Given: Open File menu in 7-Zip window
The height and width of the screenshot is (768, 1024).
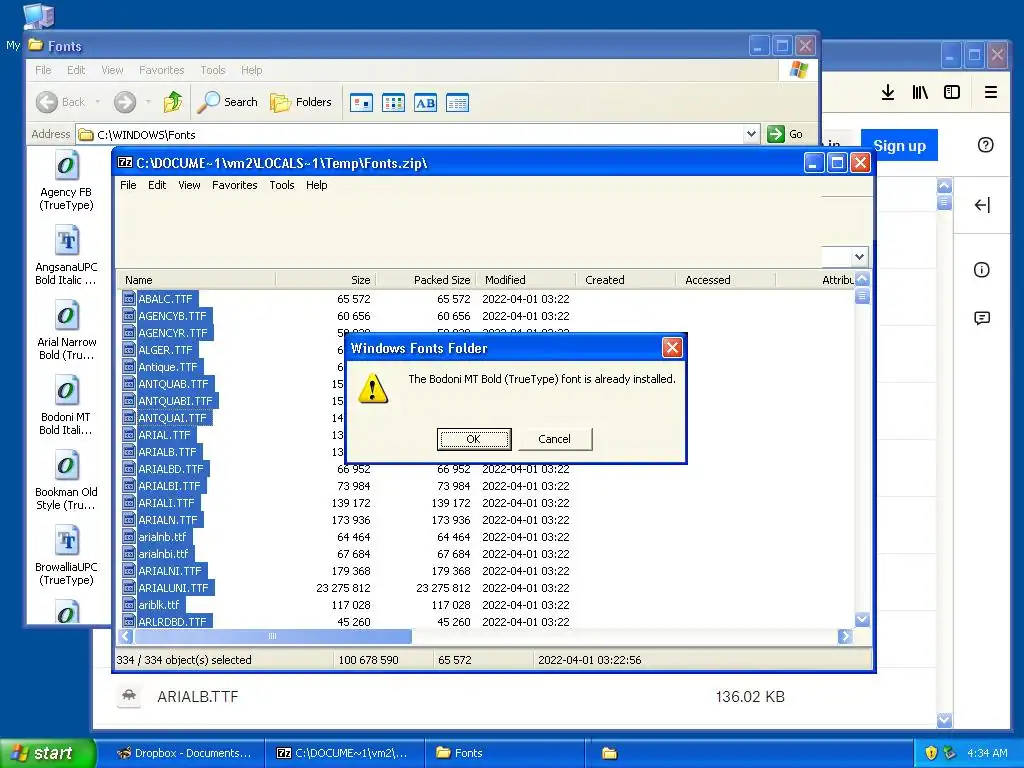Looking at the screenshot, I should (x=128, y=185).
